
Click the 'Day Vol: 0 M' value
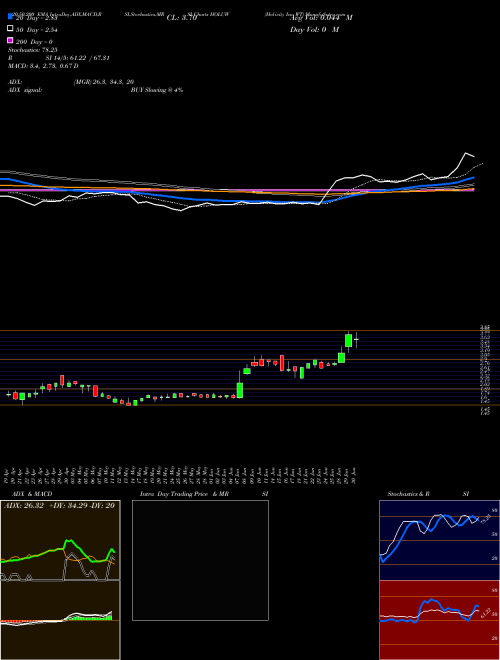click(314, 30)
